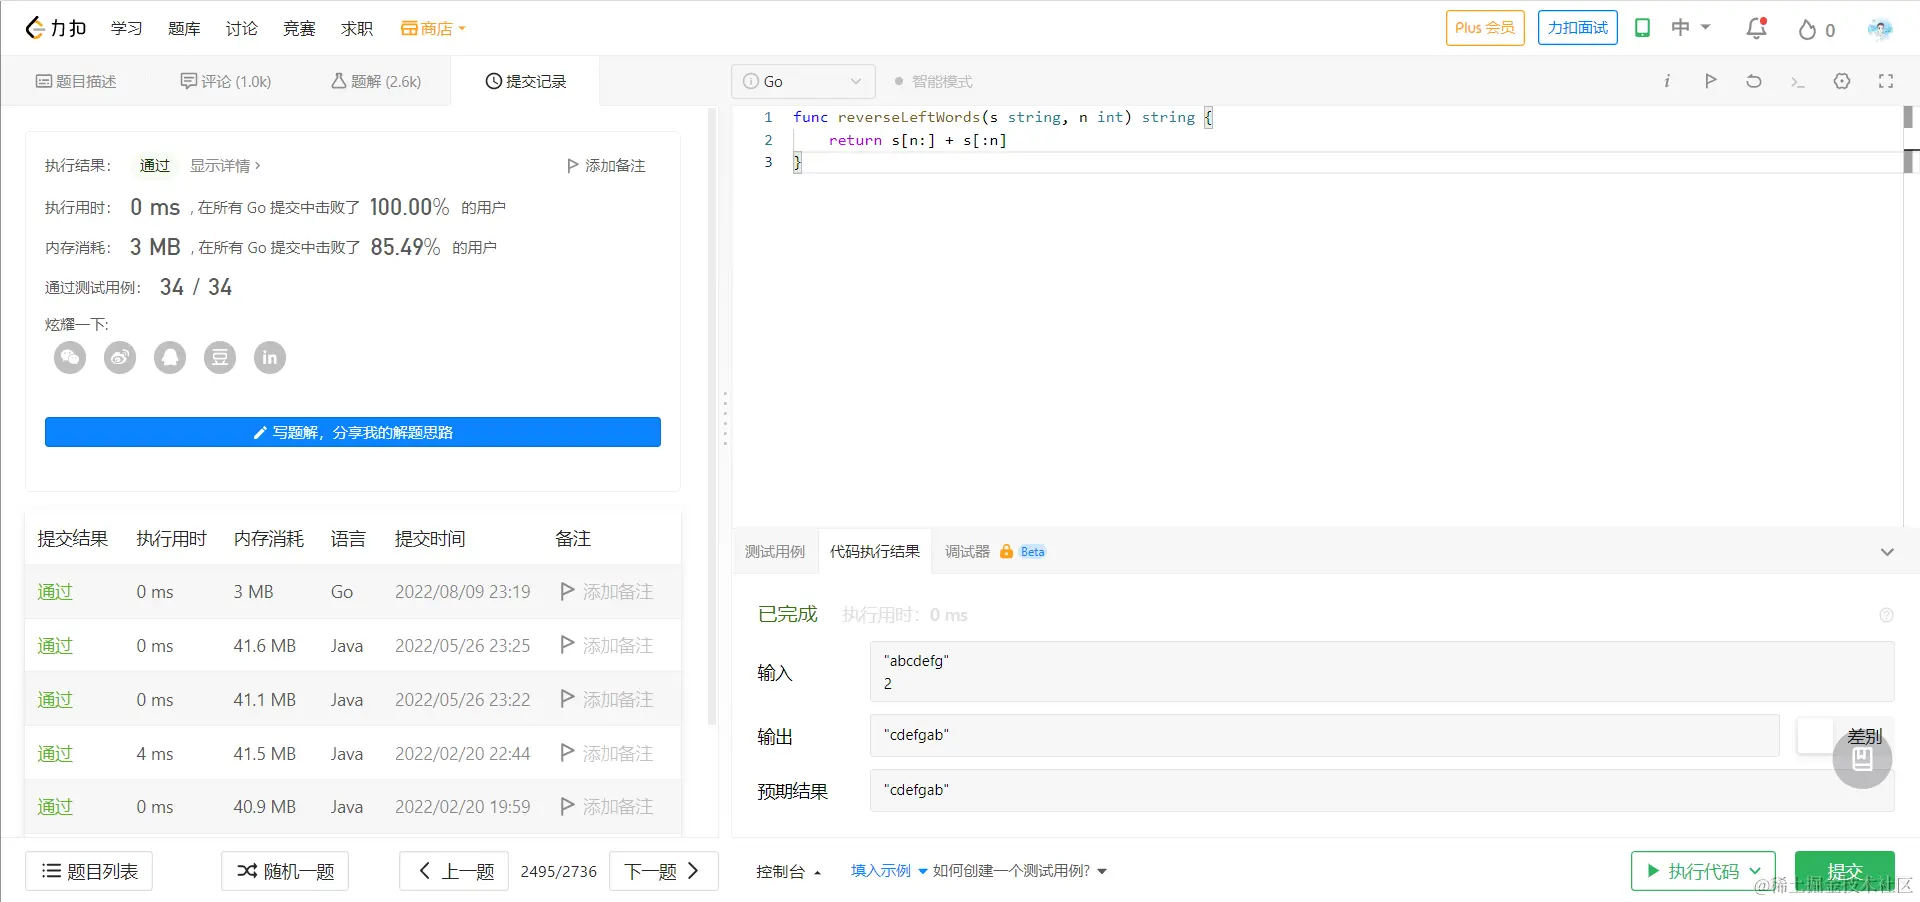Show editor info icon
This screenshot has height=902, width=1920.
(1667, 81)
